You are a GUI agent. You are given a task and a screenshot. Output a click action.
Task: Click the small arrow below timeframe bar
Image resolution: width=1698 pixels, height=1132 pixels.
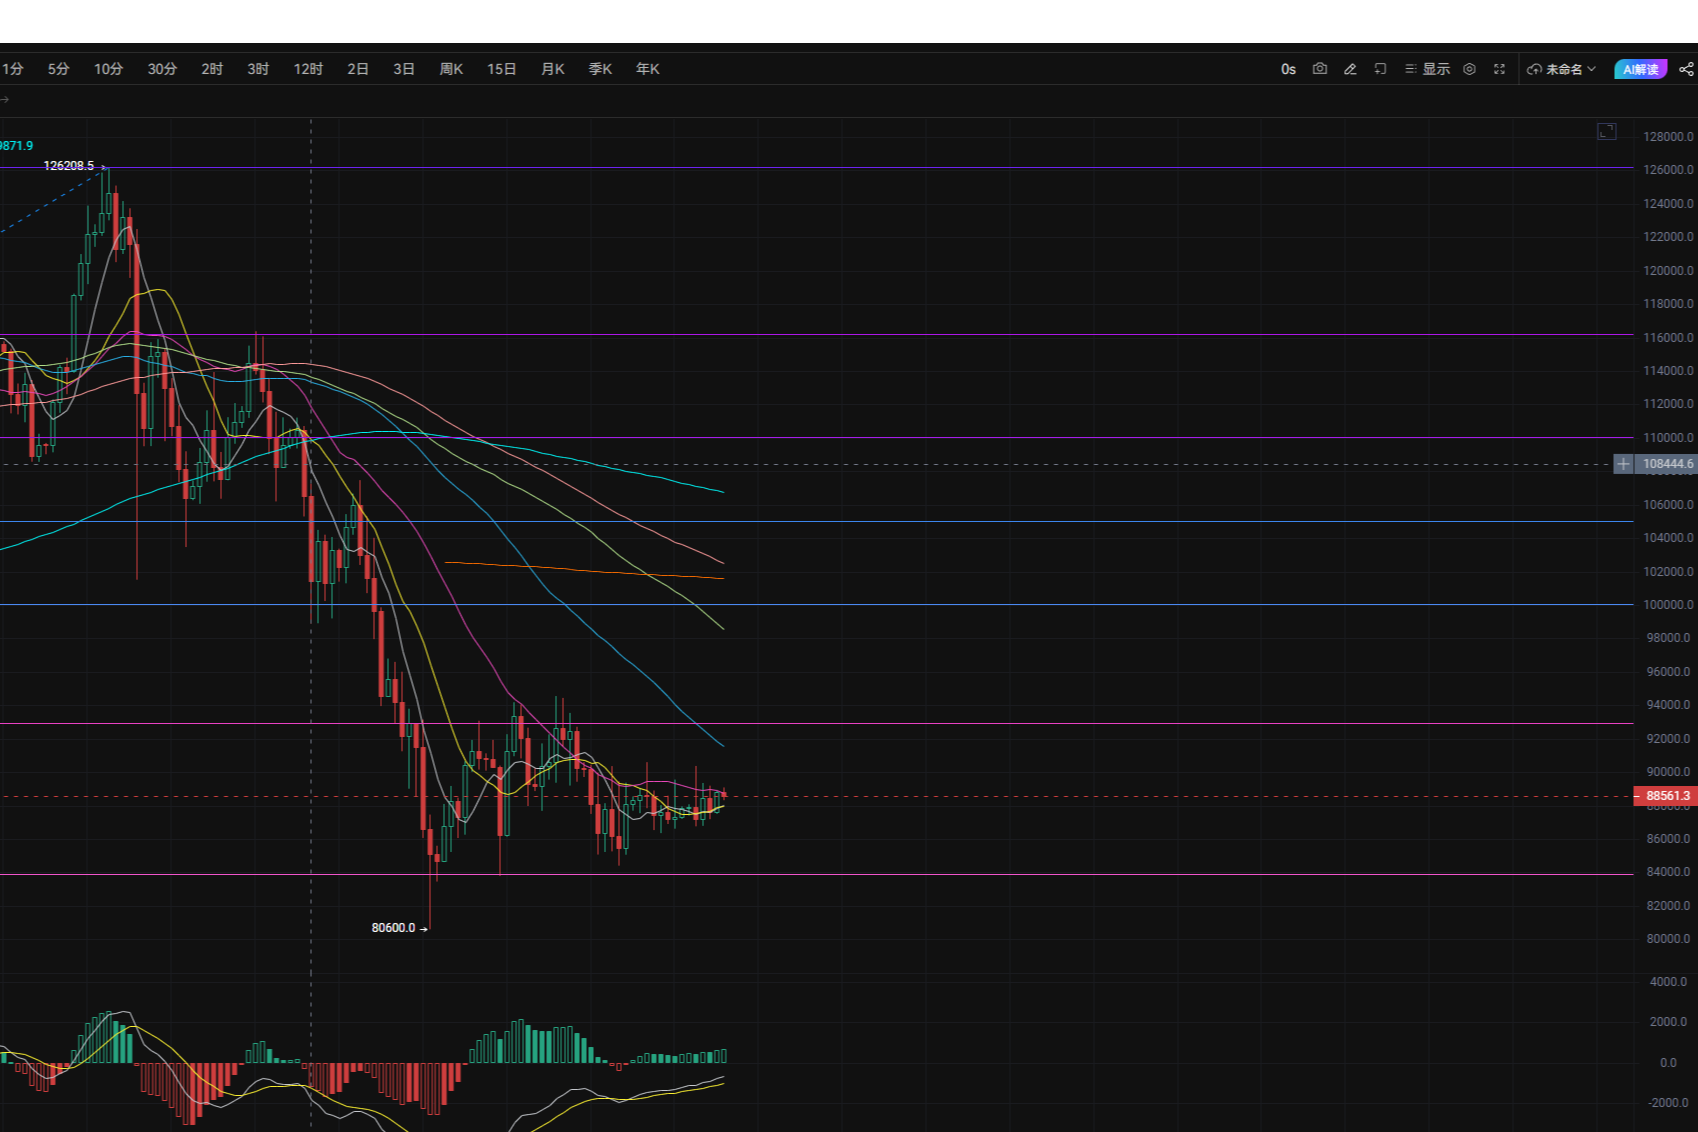(x=5, y=99)
